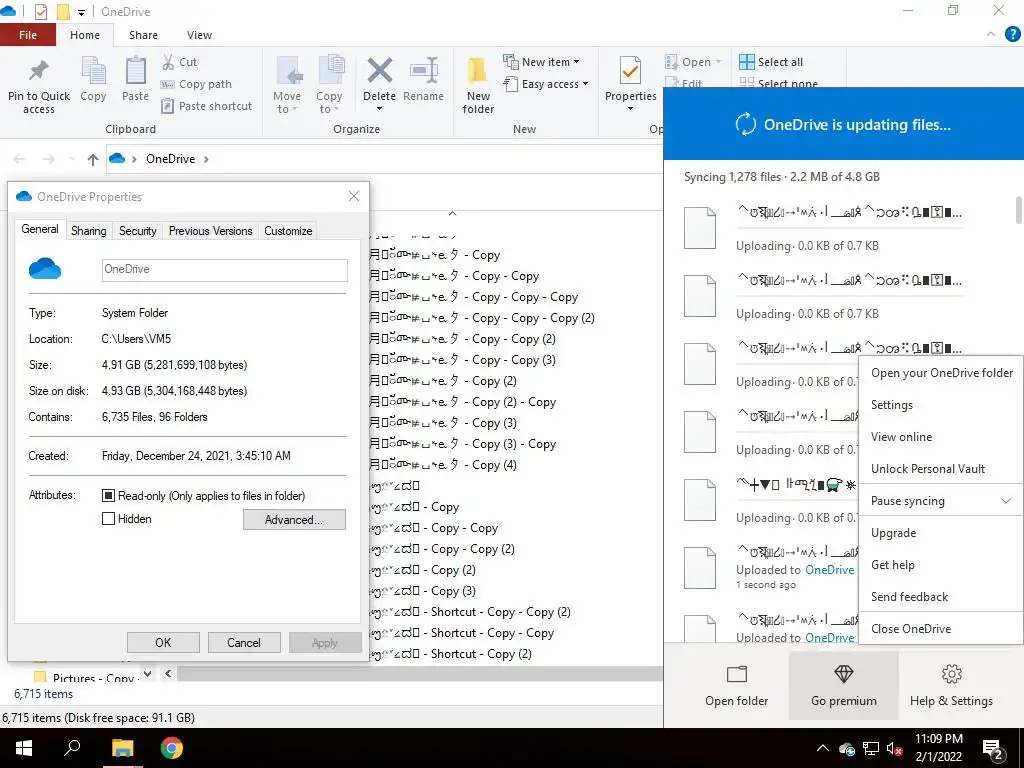Image resolution: width=1024 pixels, height=768 pixels.
Task: Click the Up one level arrow
Action: point(93,159)
